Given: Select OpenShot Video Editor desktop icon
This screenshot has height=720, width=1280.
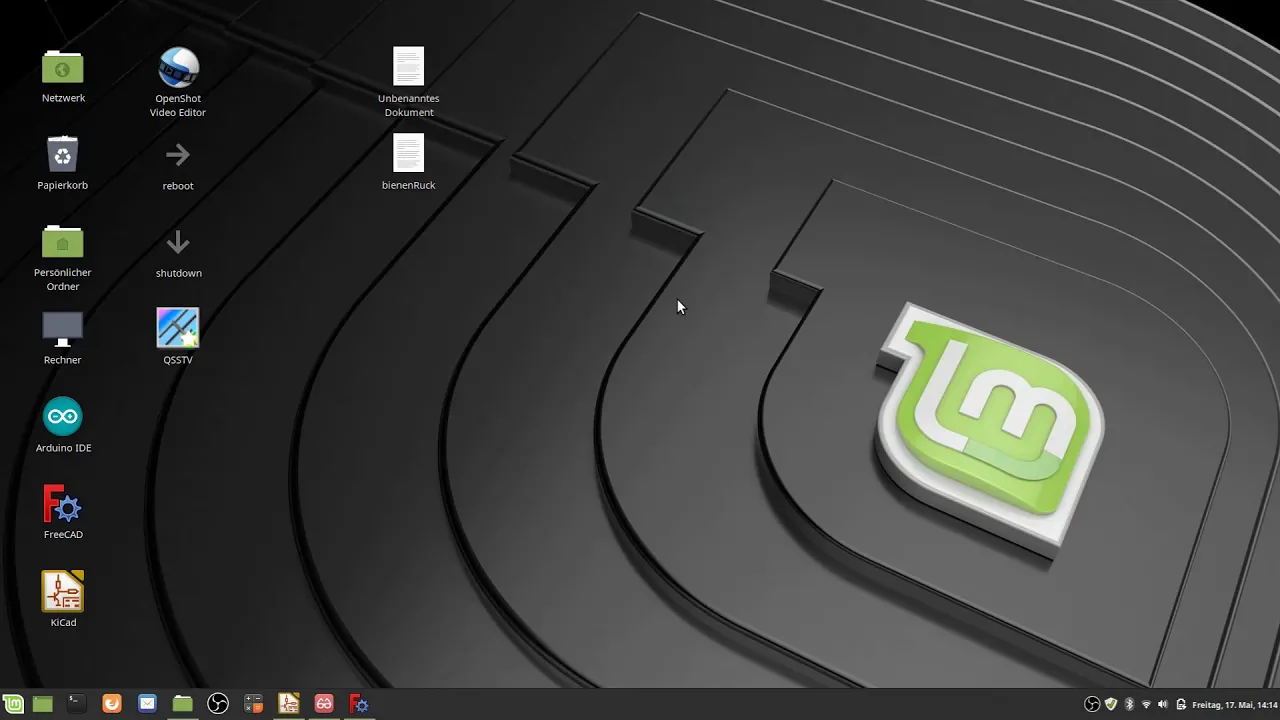Looking at the screenshot, I should (178, 68).
